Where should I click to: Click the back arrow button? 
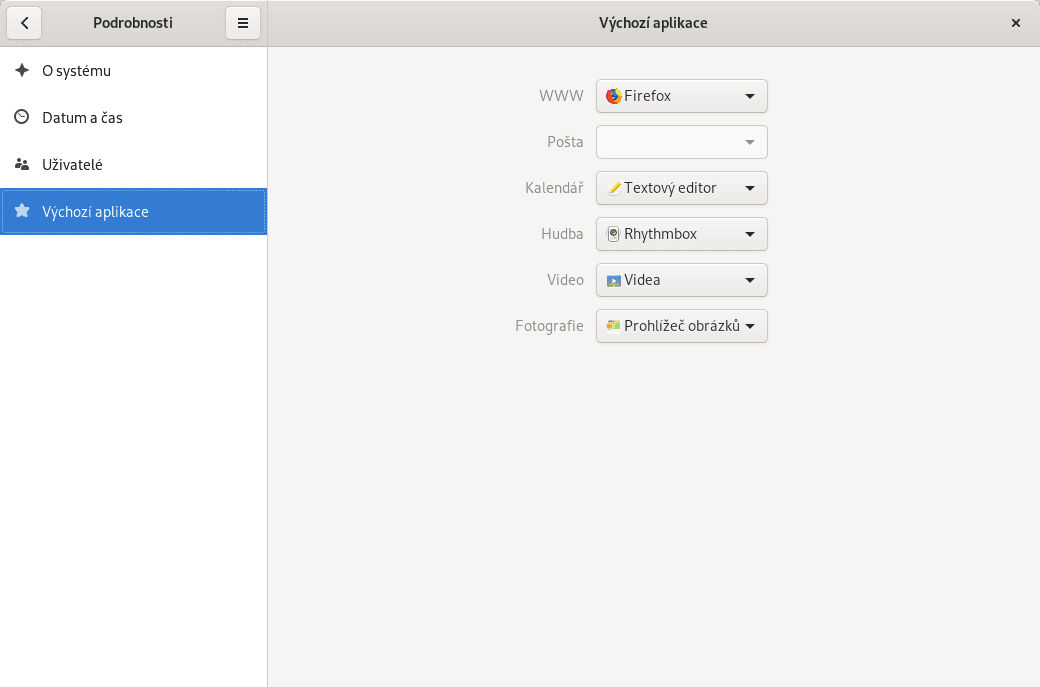click(24, 23)
